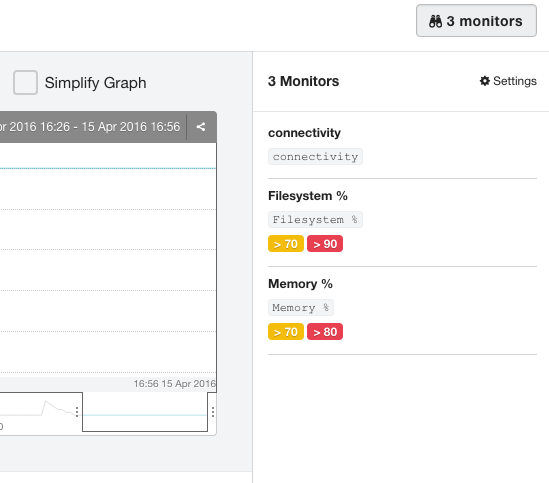Select the Filesystem % monitor heading

[308, 196]
